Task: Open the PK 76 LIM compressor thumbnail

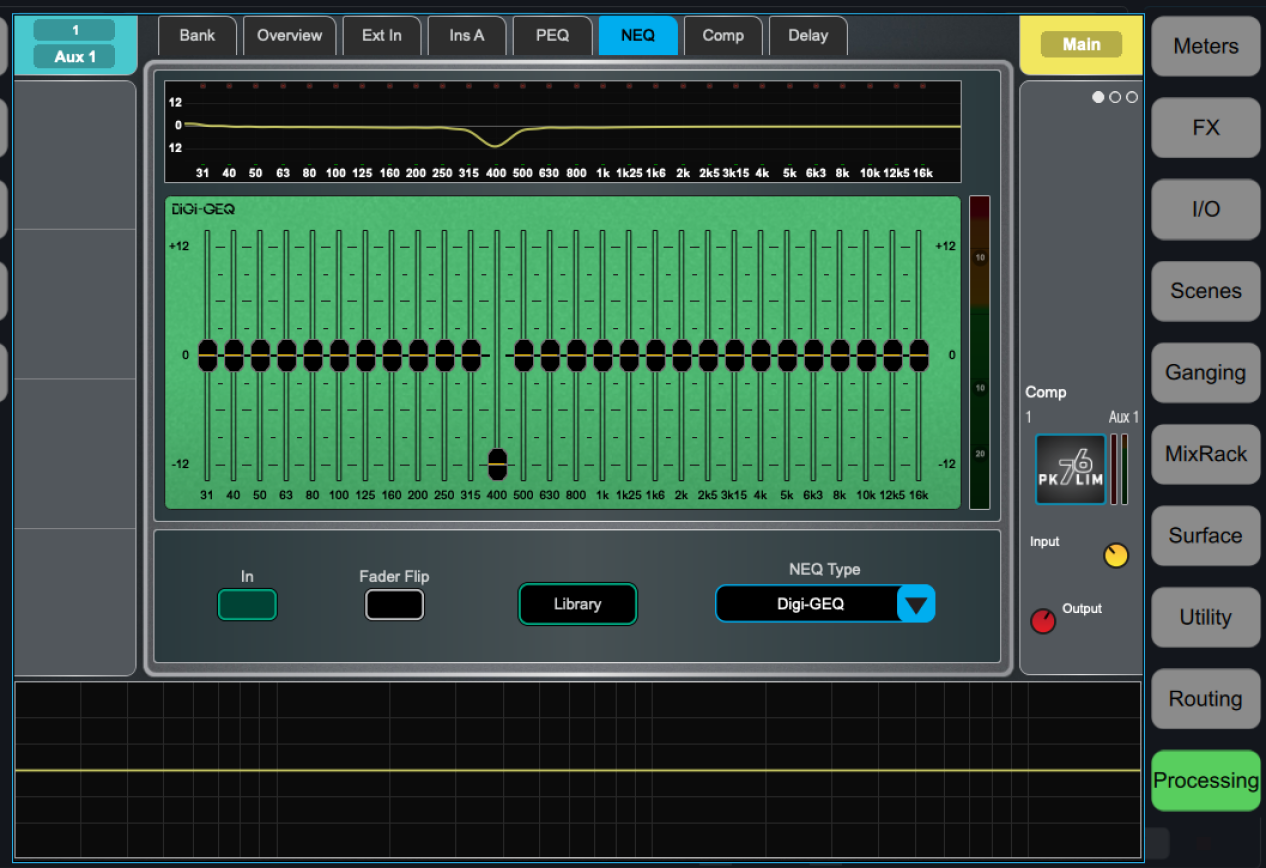Action: [1070, 469]
